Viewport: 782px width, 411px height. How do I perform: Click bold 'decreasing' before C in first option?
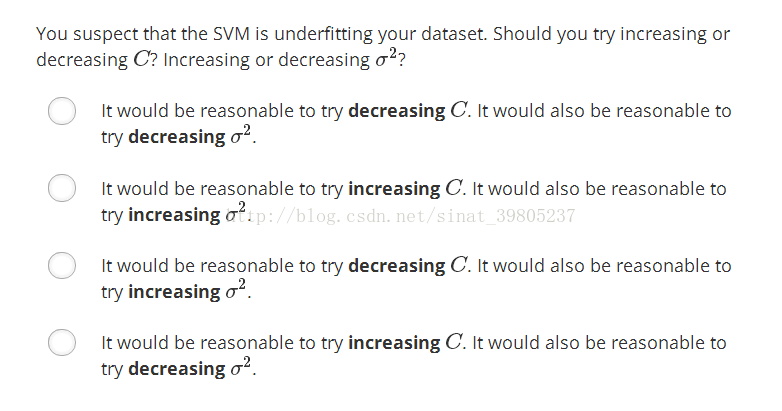pos(396,111)
